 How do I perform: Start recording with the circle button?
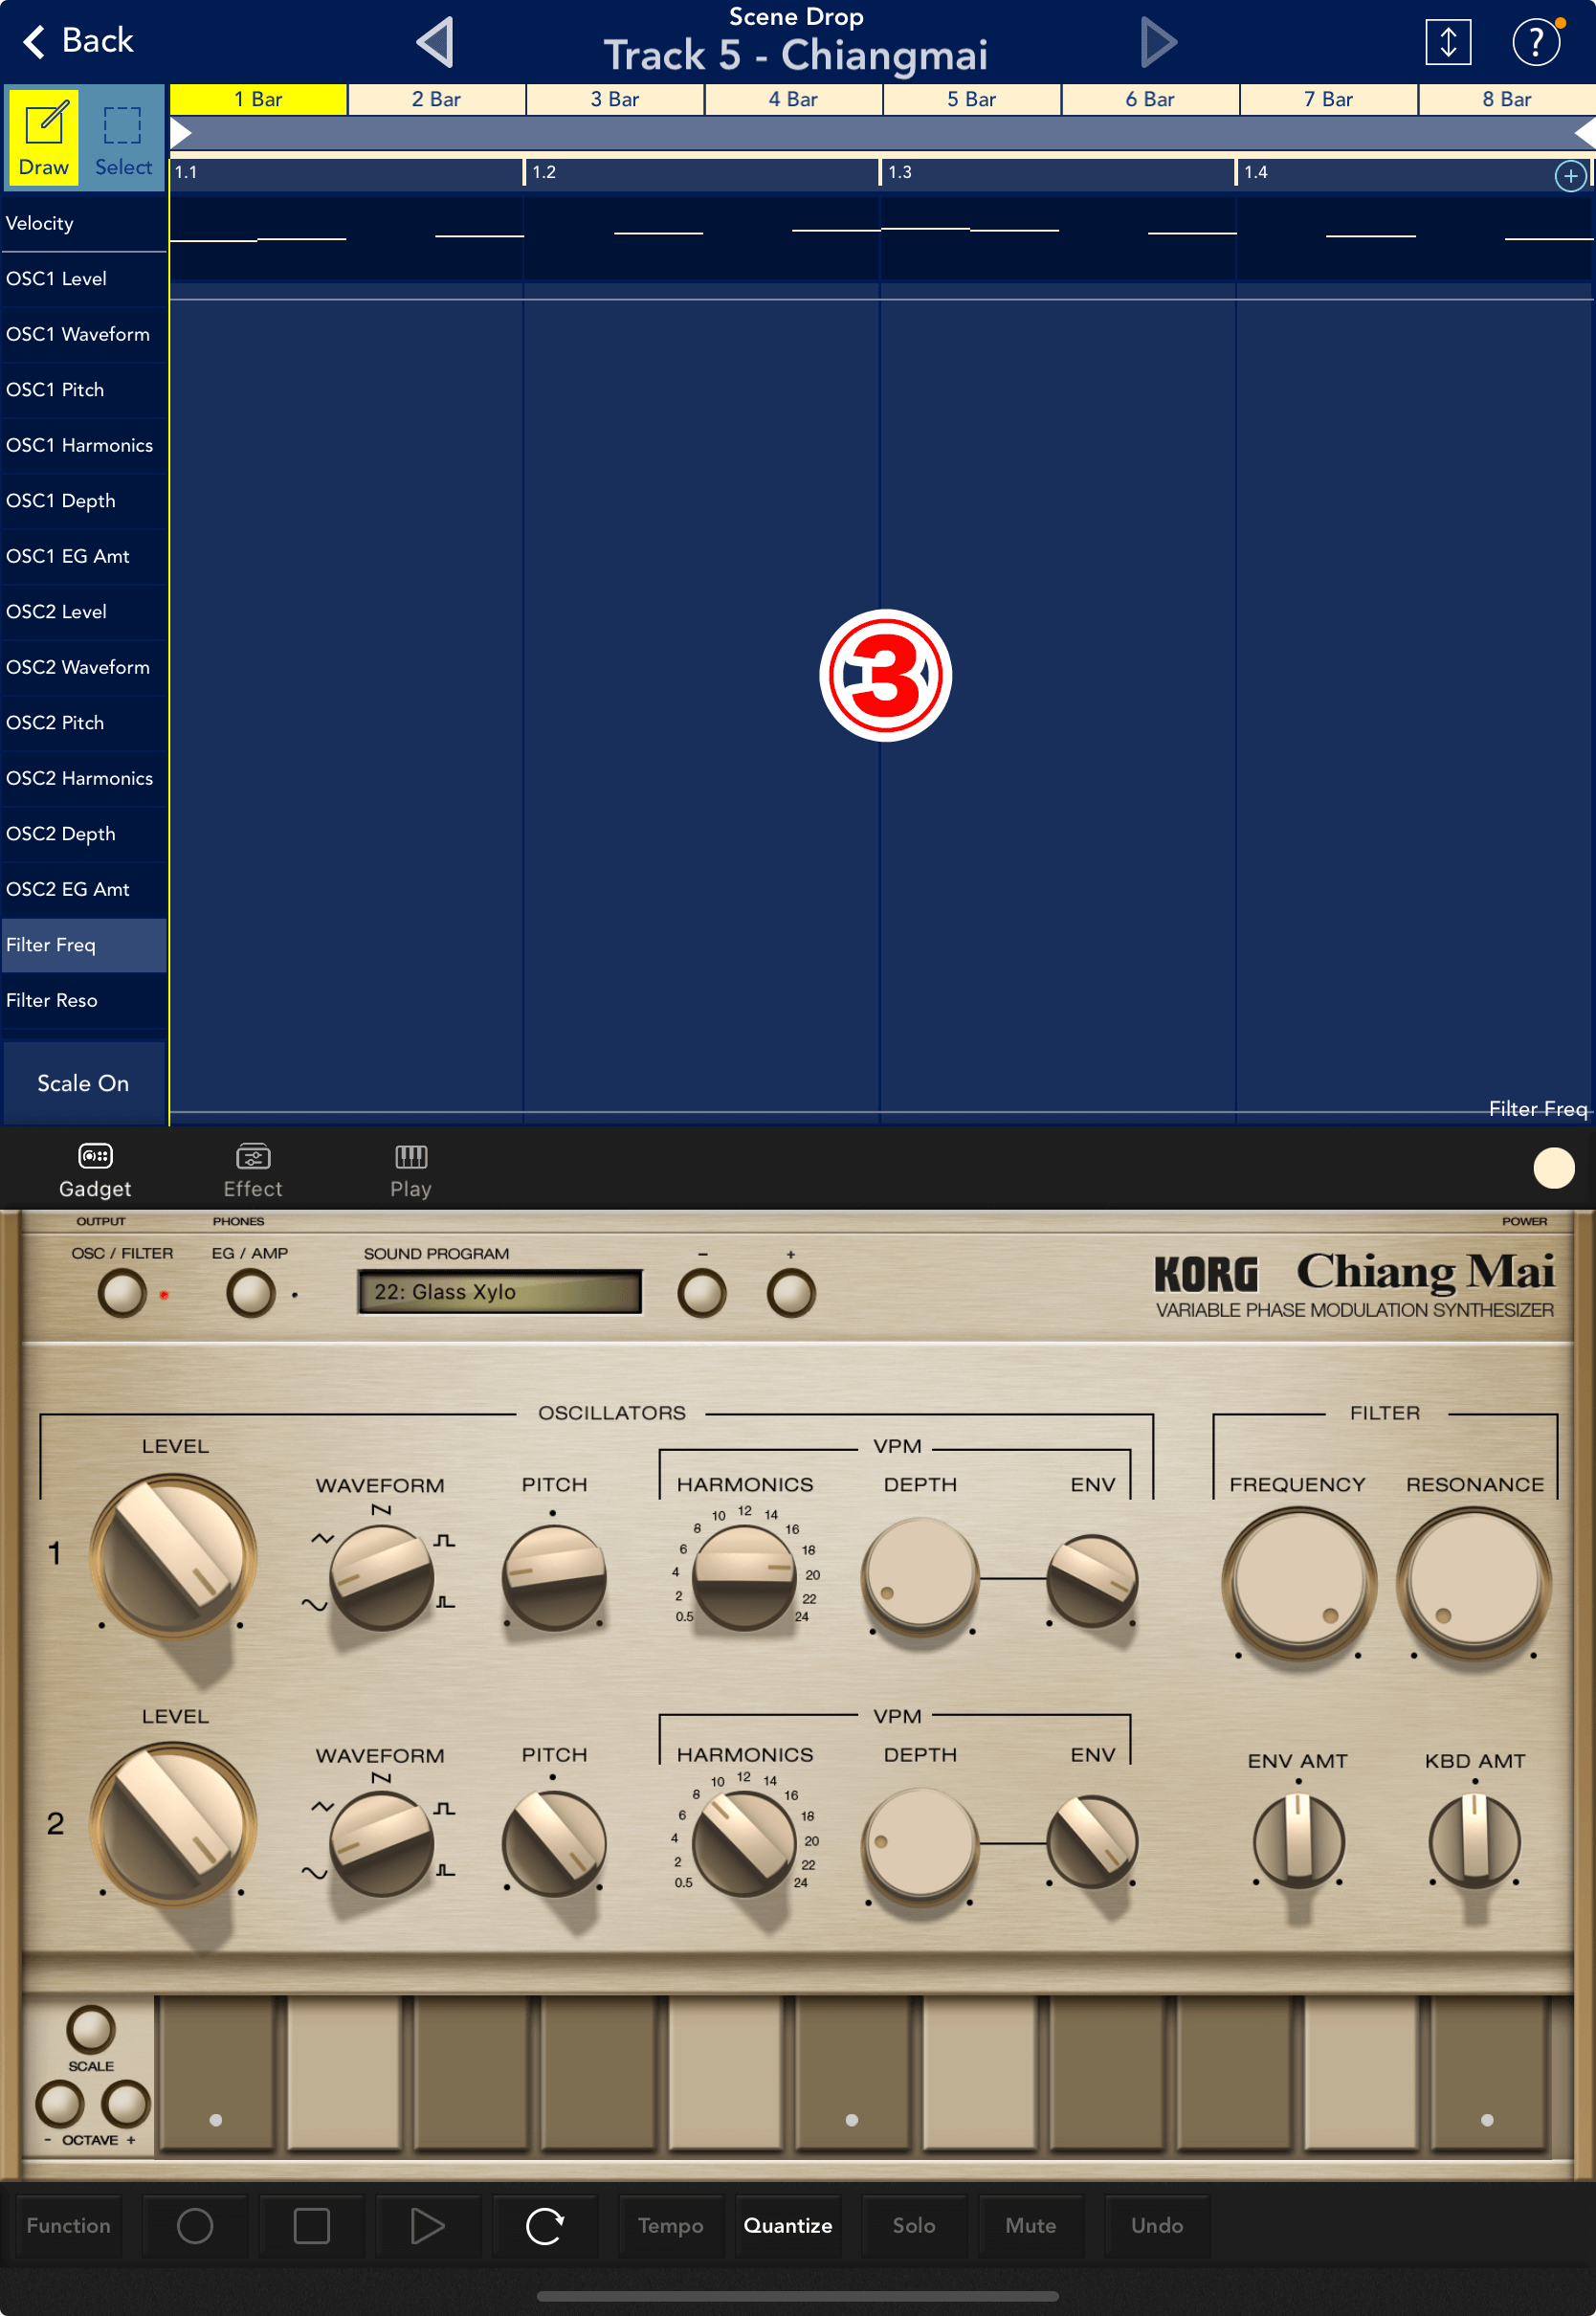(x=195, y=2226)
